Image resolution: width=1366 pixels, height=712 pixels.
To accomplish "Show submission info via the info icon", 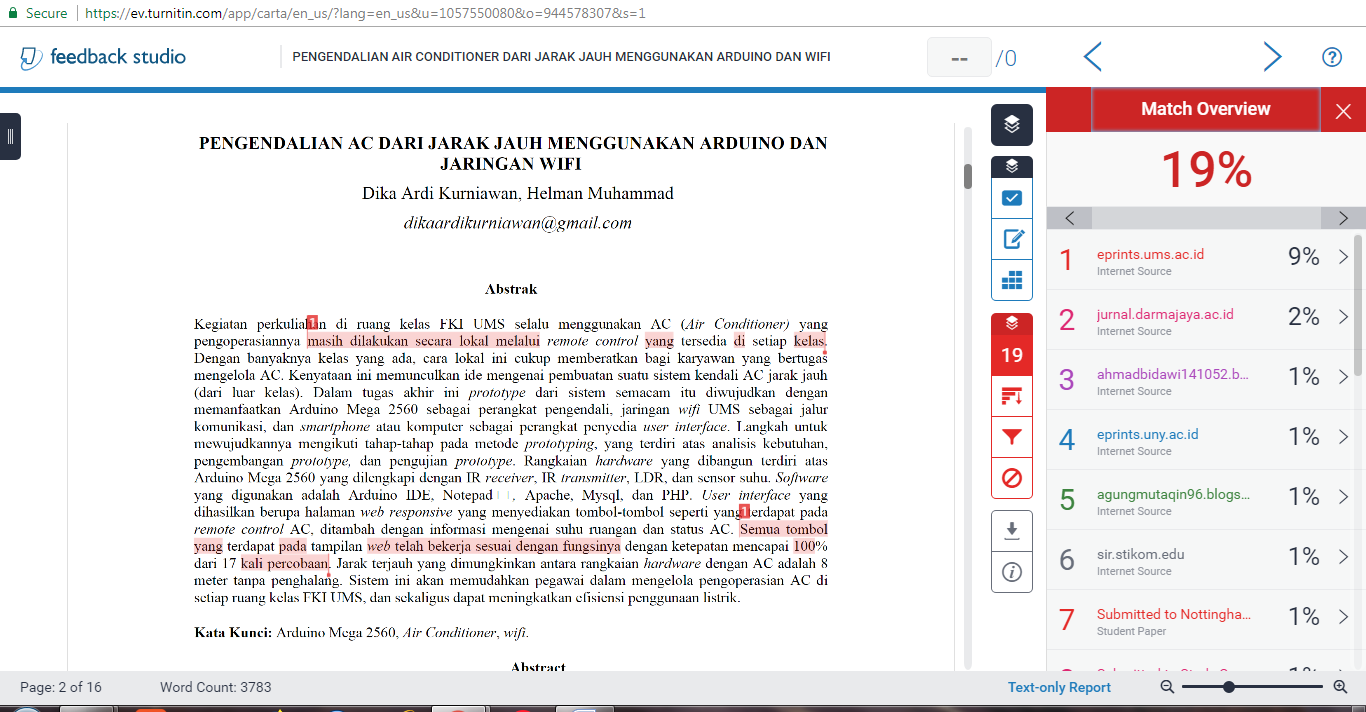I will [1012, 572].
